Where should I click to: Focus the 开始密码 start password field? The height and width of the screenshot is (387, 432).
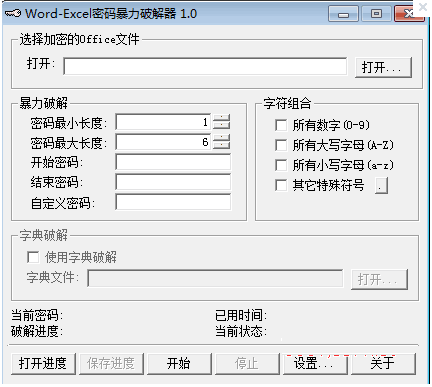point(173,162)
